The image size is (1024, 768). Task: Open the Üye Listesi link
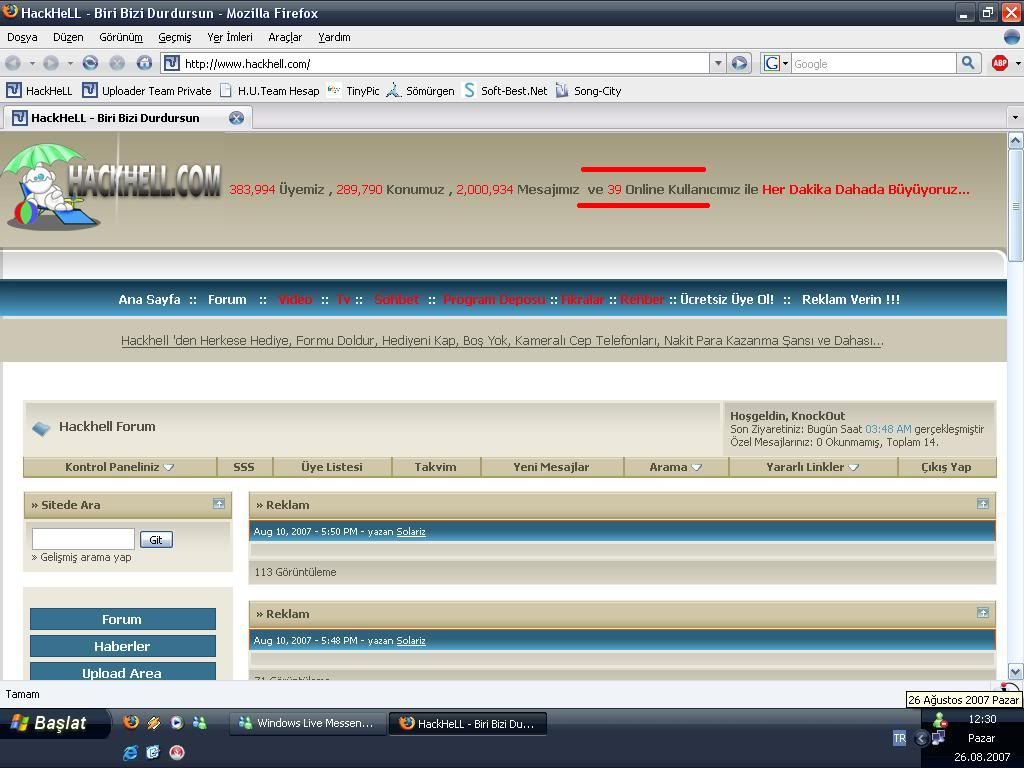[x=332, y=467]
